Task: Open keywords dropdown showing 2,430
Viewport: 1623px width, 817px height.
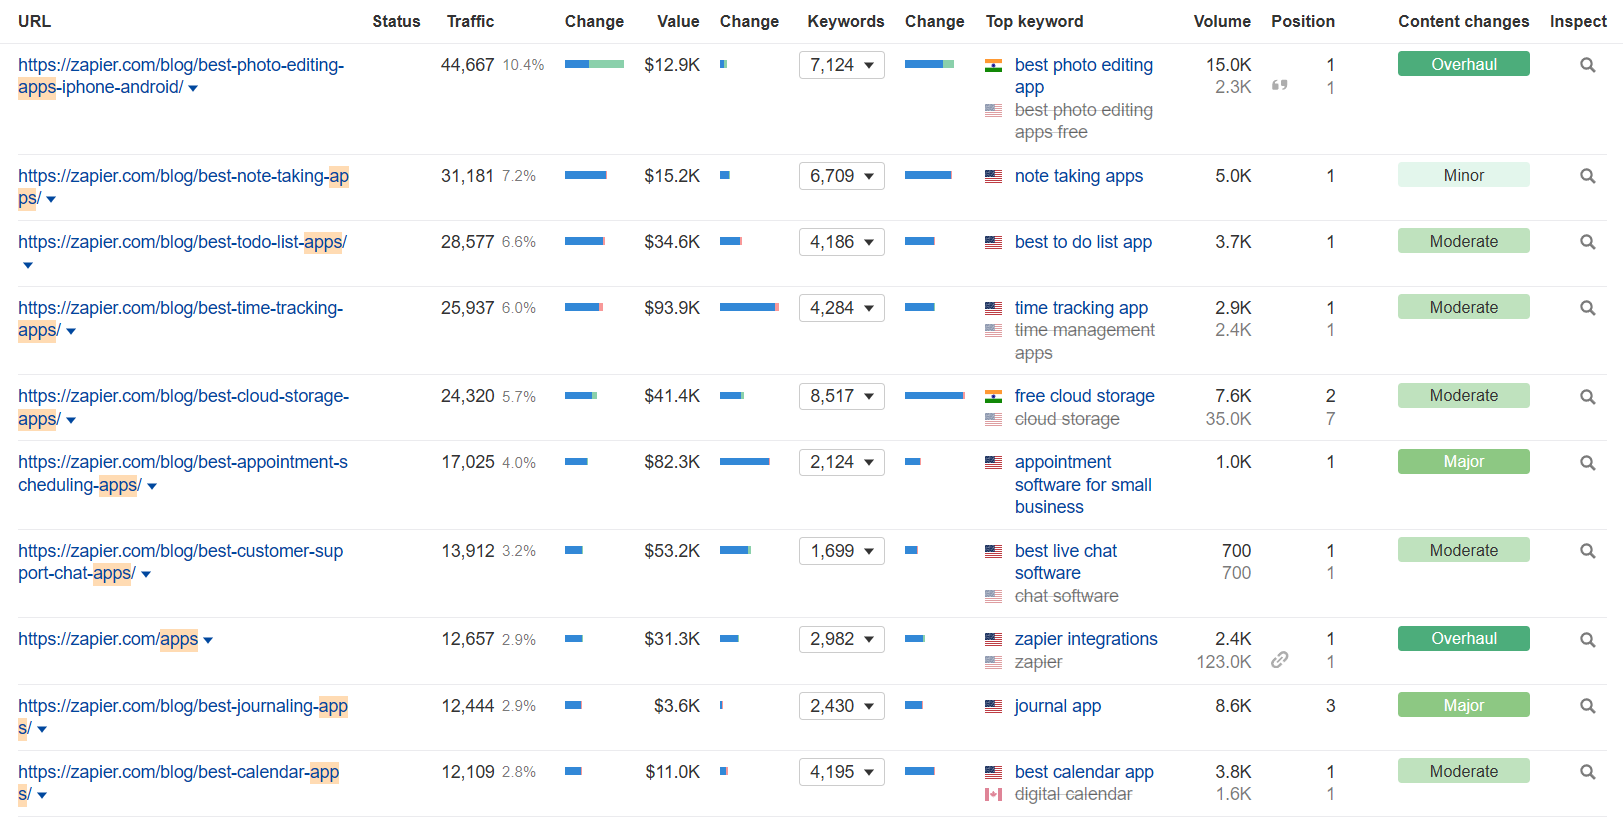Action: [842, 706]
